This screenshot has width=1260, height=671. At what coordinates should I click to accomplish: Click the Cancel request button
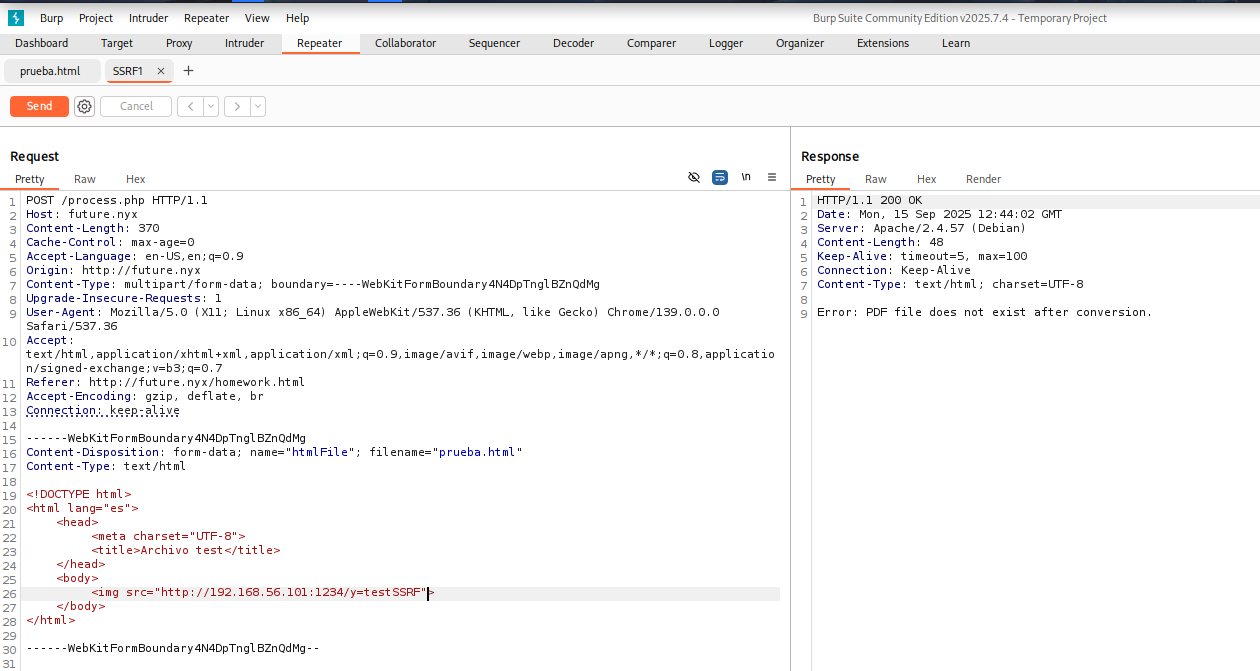tap(136, 106)
